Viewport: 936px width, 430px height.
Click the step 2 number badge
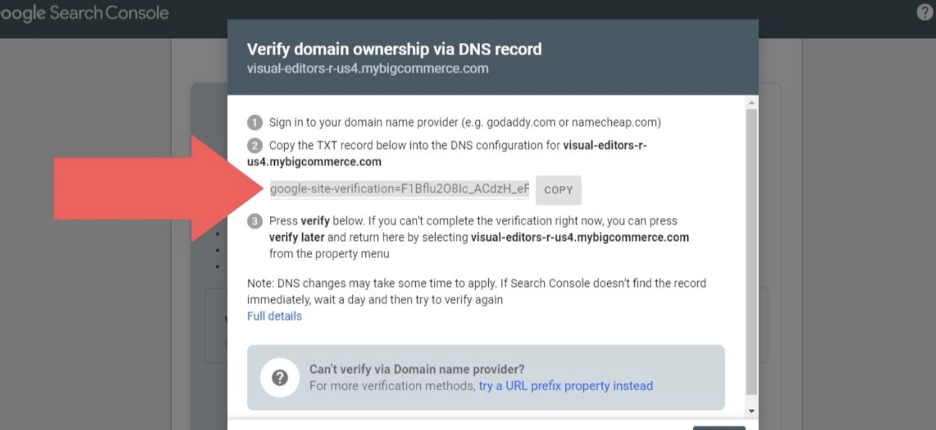pos(255,146)
